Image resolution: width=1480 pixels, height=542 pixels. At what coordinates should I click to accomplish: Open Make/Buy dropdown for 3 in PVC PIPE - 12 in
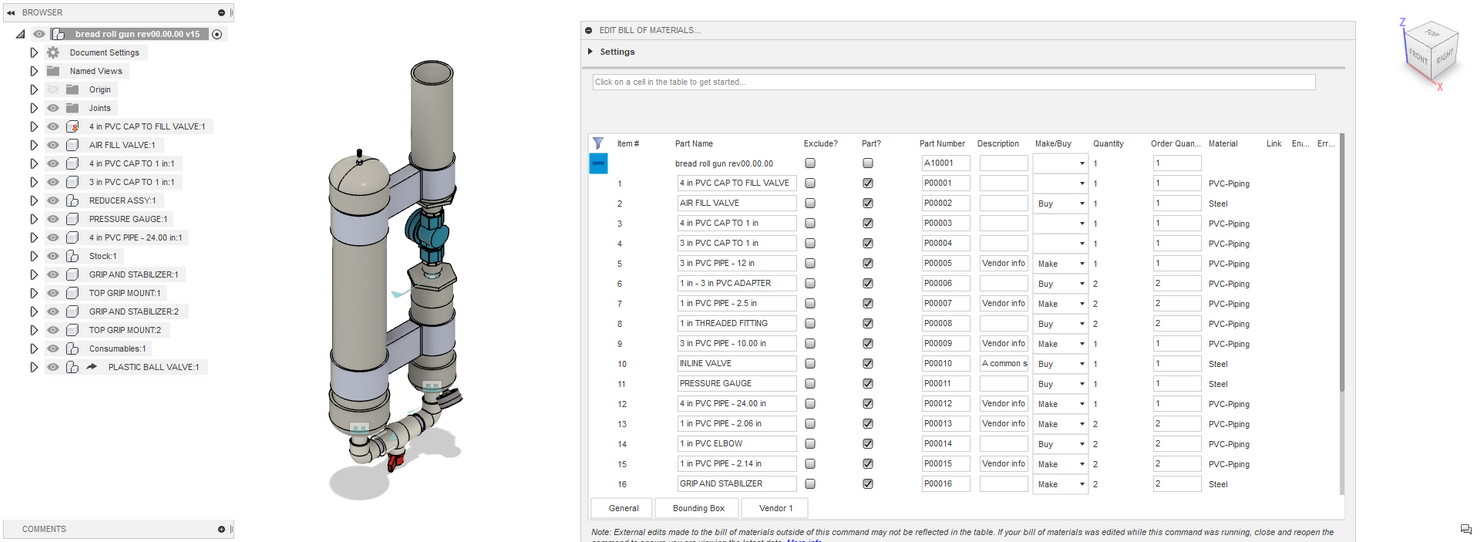click(x=1060, y=263)
